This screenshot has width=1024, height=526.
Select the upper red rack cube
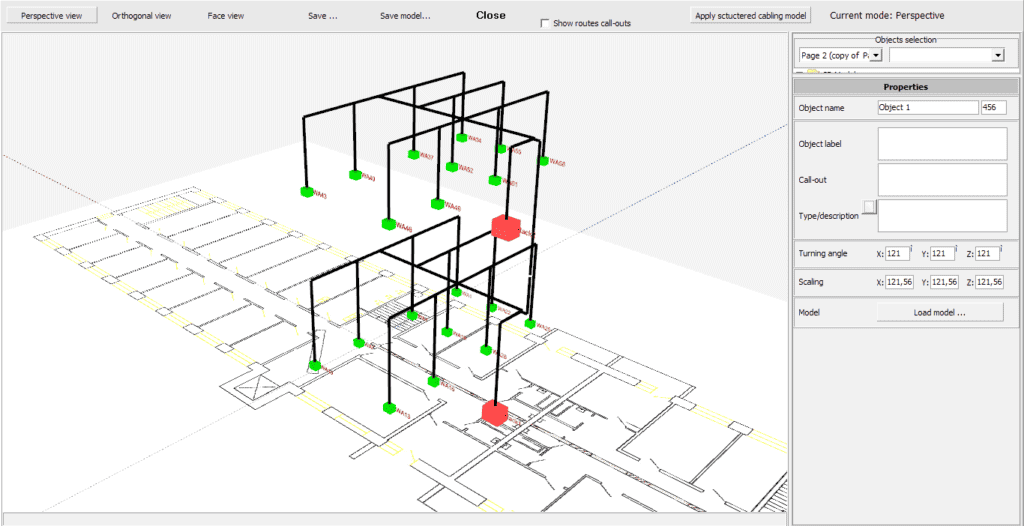(x=506, y=227)
